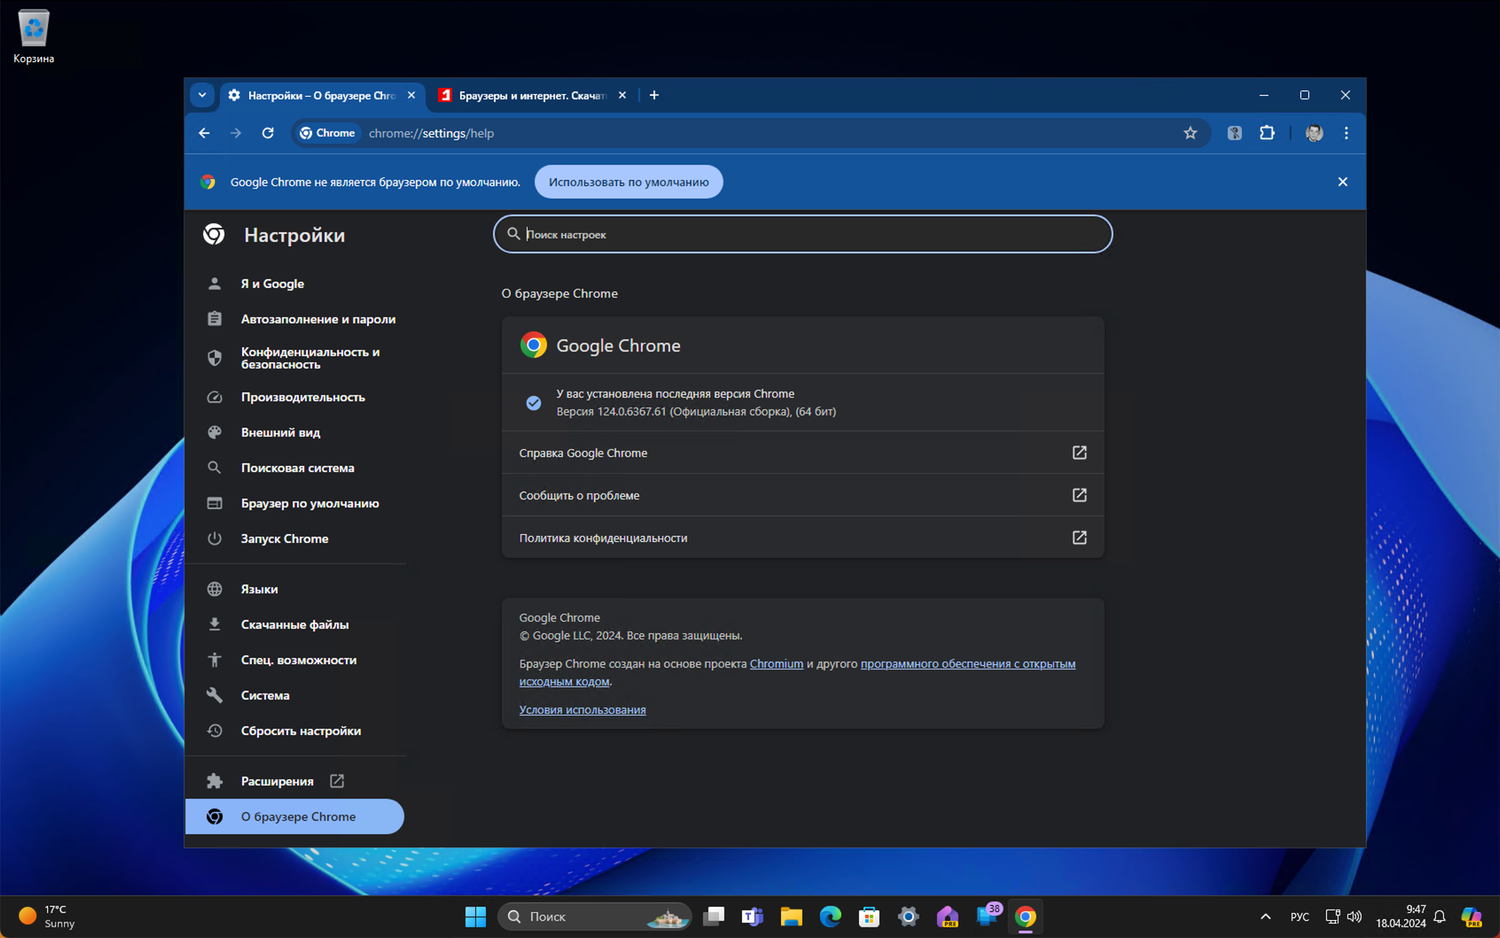The image size is (1500, 938).
Task: Click the user profile avatar icon
Action: click(1314, 133)
